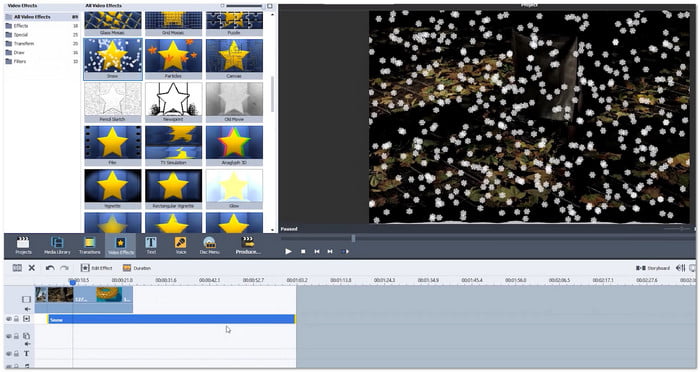This screenshot has width=700, height=372.
Task: Toggle visibility eye of the text track
Action: point(8,354)
